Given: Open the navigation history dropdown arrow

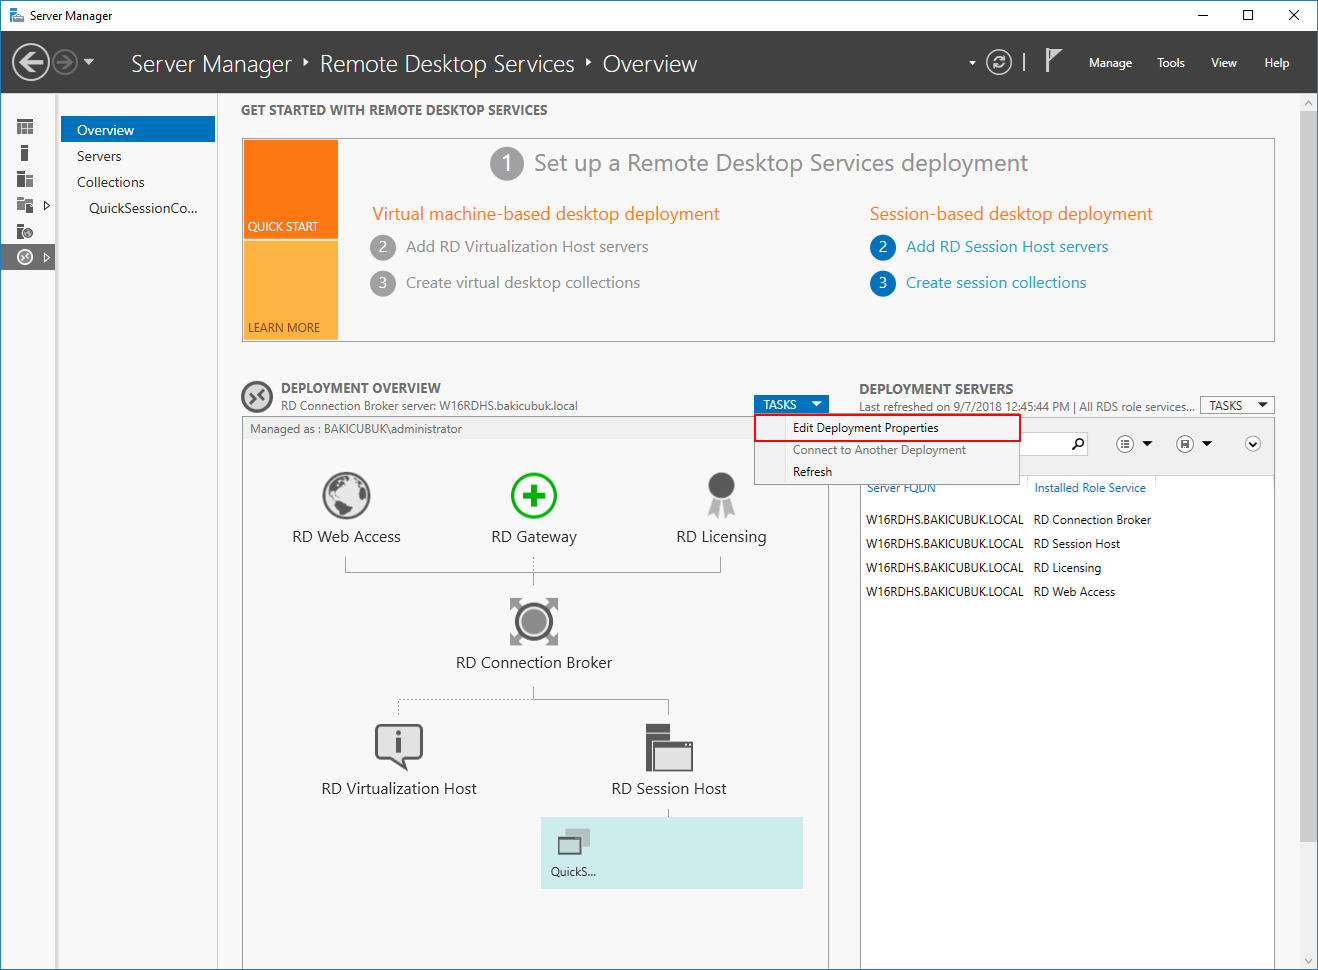Looking at the screenshot, I should [89, 62].
